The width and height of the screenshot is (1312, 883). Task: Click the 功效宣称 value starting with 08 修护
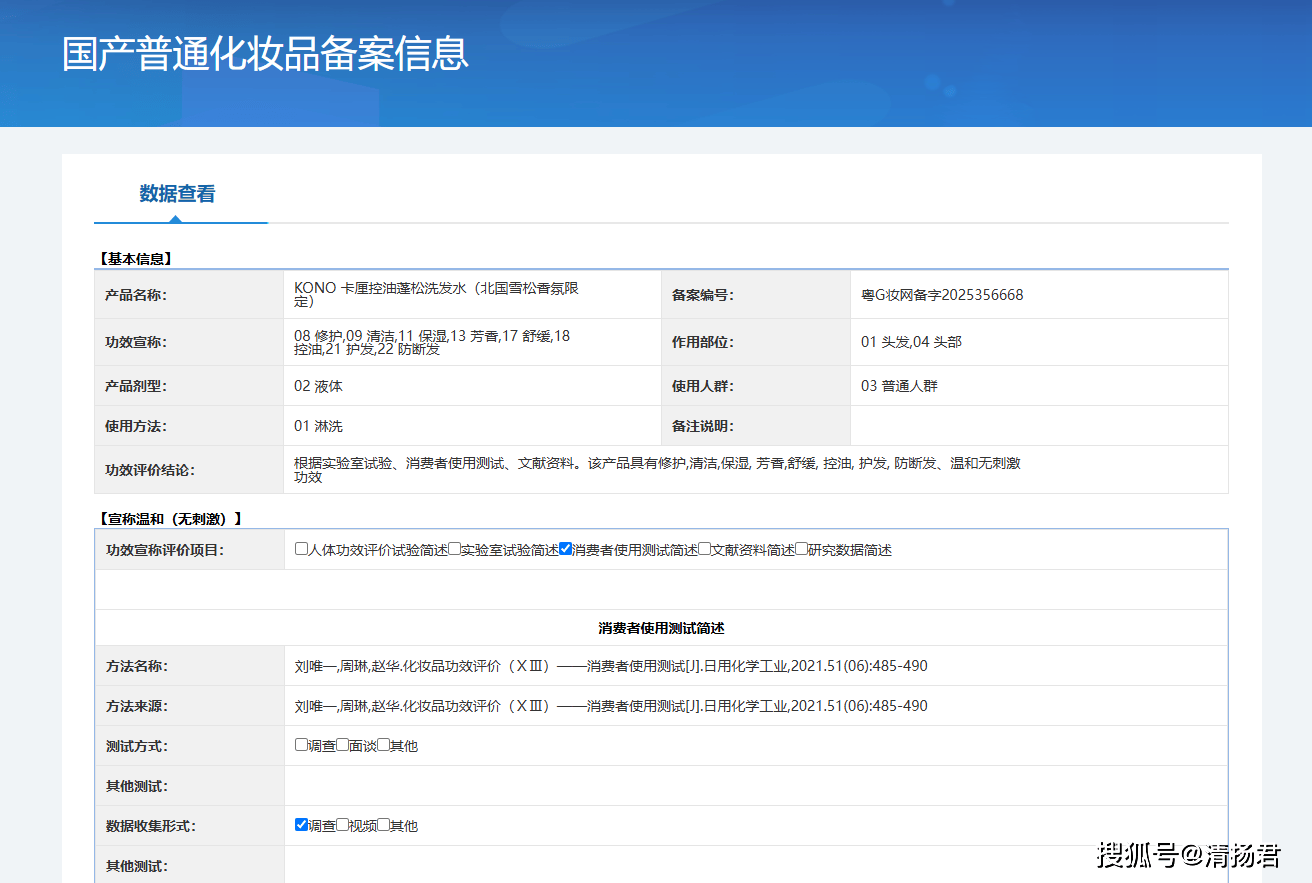coord(432,342)
